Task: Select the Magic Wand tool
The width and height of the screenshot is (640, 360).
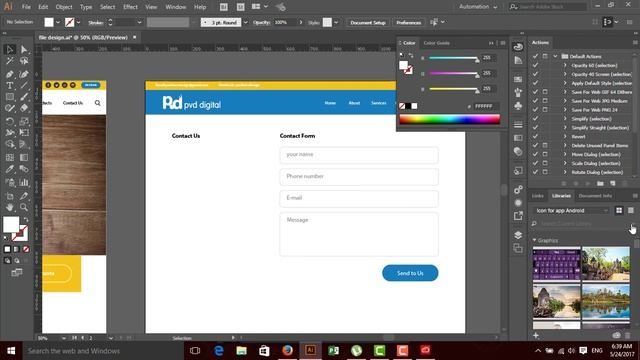Action: pos(10,61)
